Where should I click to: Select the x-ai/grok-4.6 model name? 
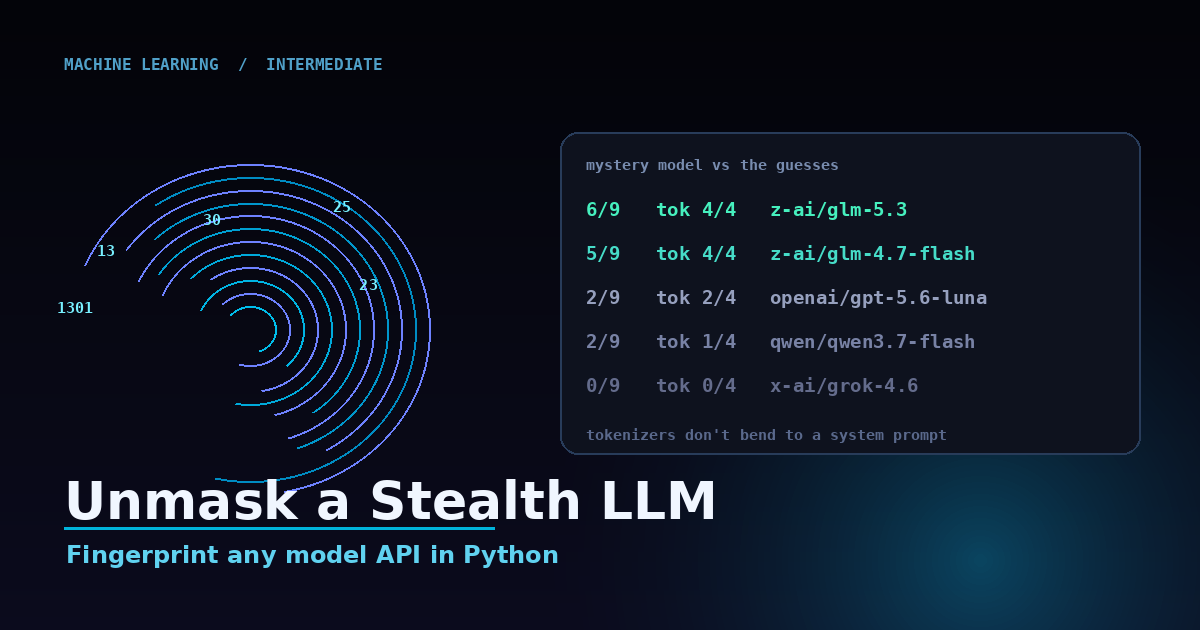pyautogui.click(x=844, y=386)
